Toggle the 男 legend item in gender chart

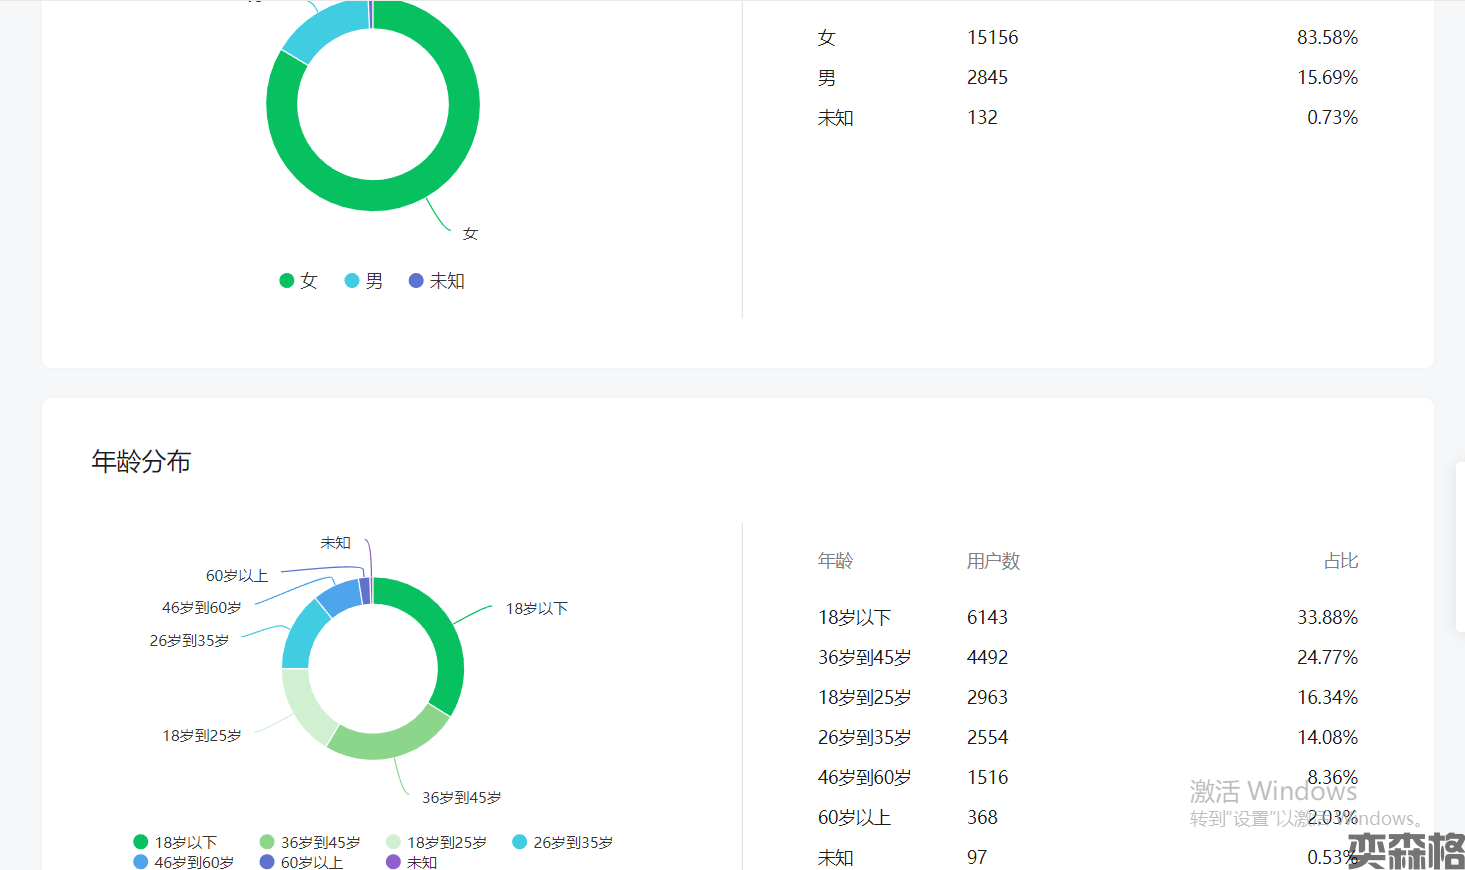tap(364, 281)
